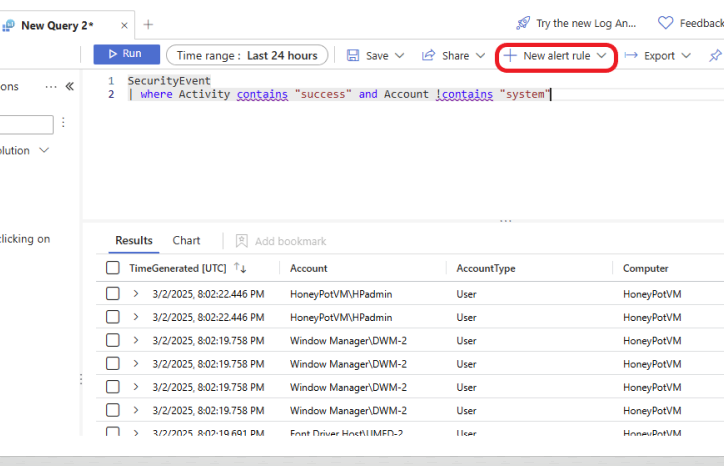The image size is (724, 466).
Task: Click first row's Computer HoneyPotVM cell
Action: pos(652,294)
